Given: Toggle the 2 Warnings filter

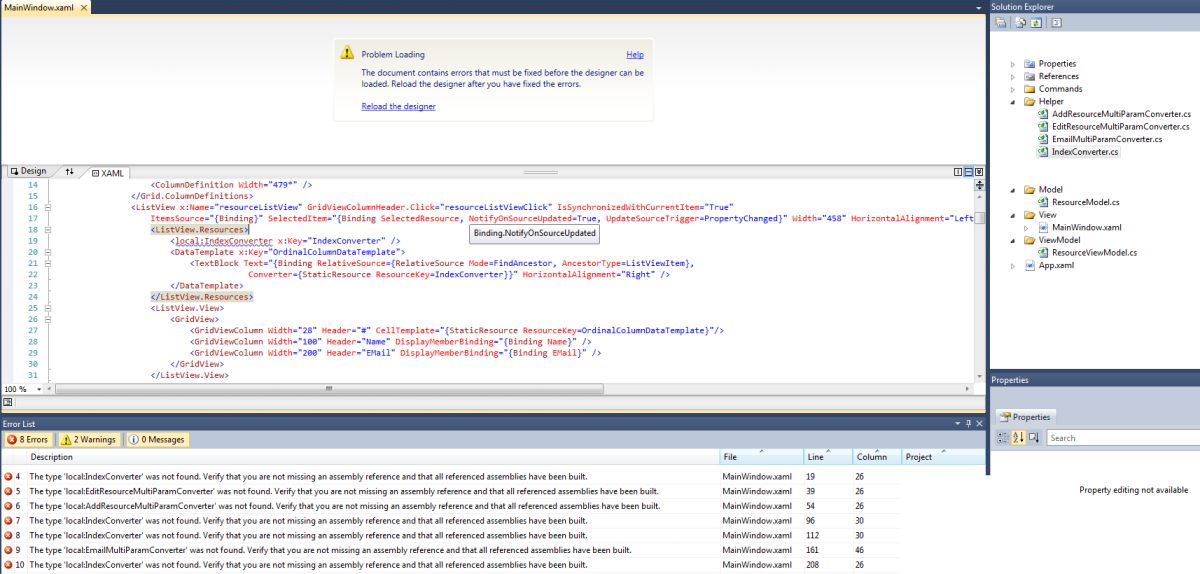Looking at the screenshot, I should click(x=88, y=439).
